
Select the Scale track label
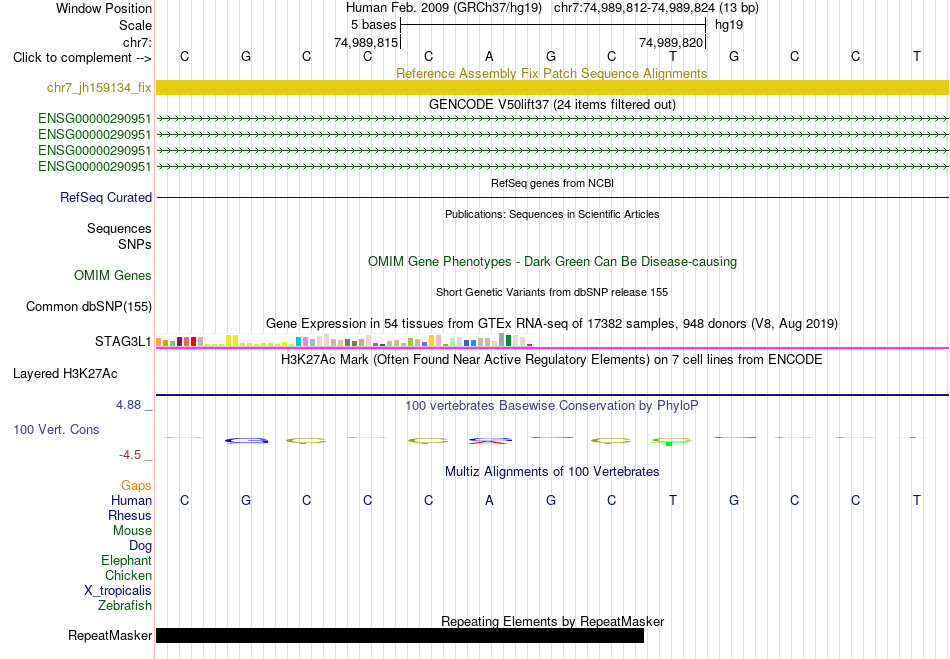point(135,25)
